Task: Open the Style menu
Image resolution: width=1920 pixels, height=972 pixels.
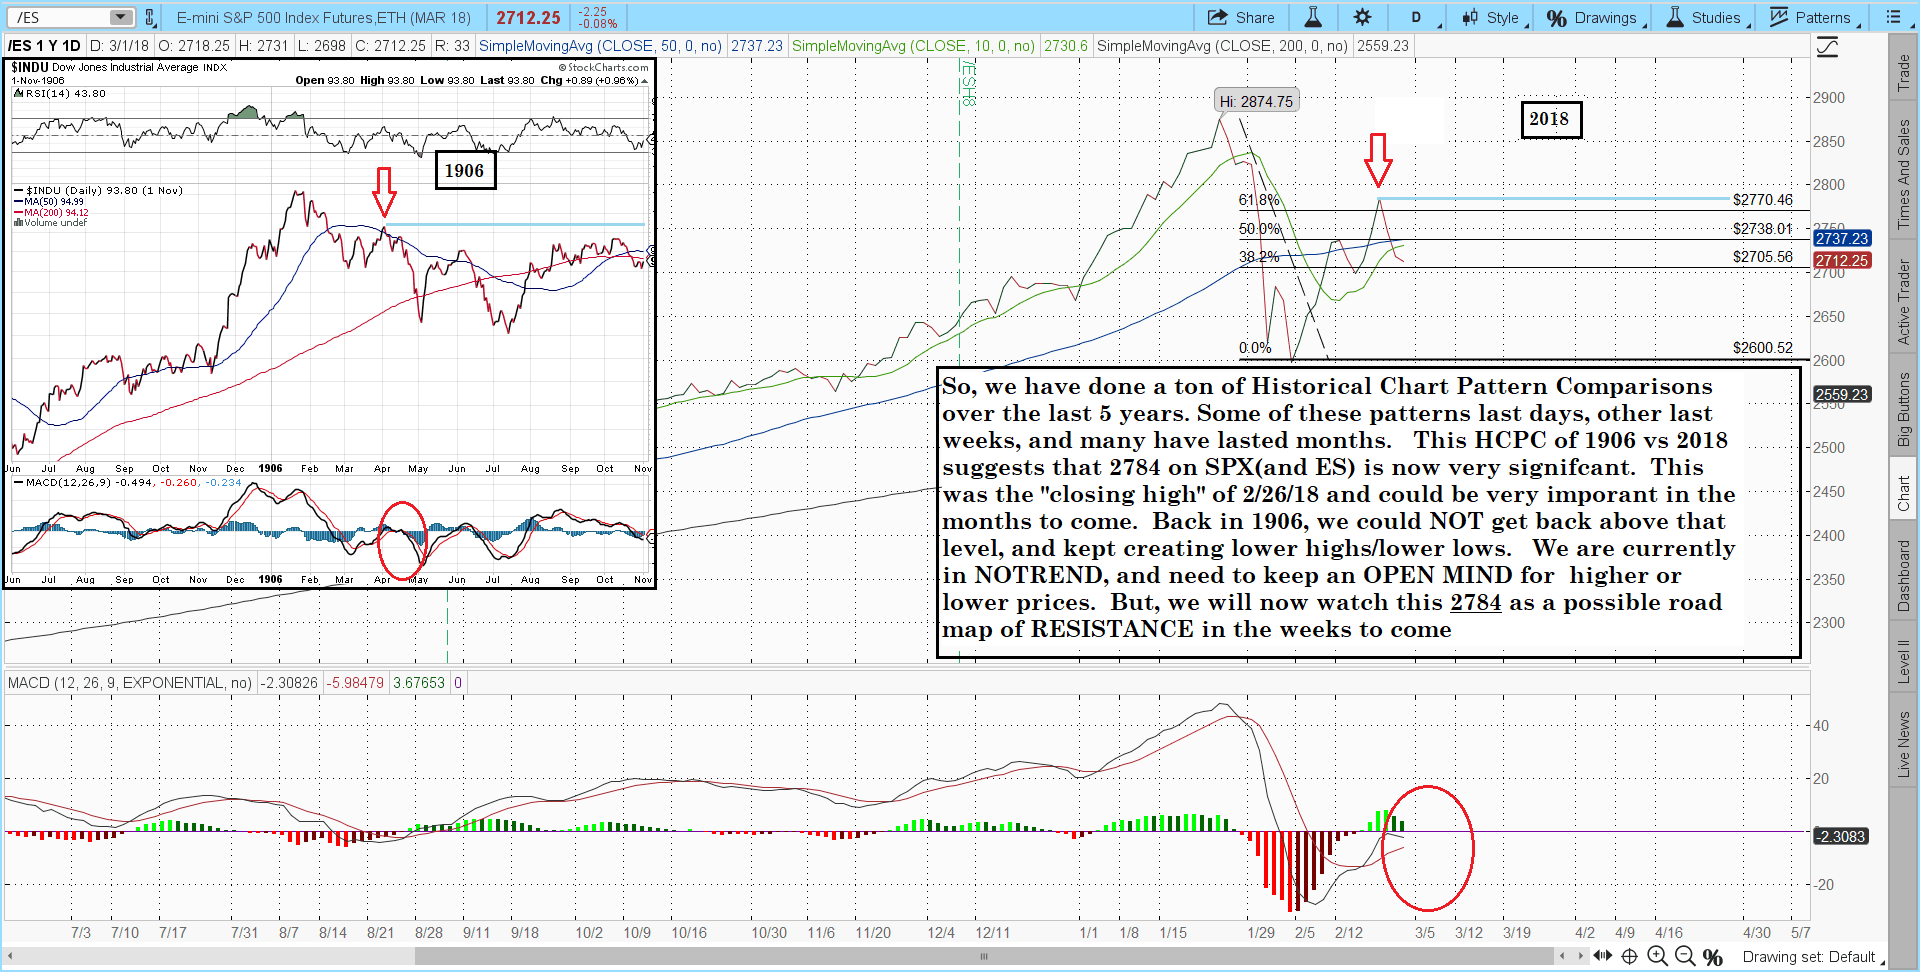Action: tap(1492, 17)
